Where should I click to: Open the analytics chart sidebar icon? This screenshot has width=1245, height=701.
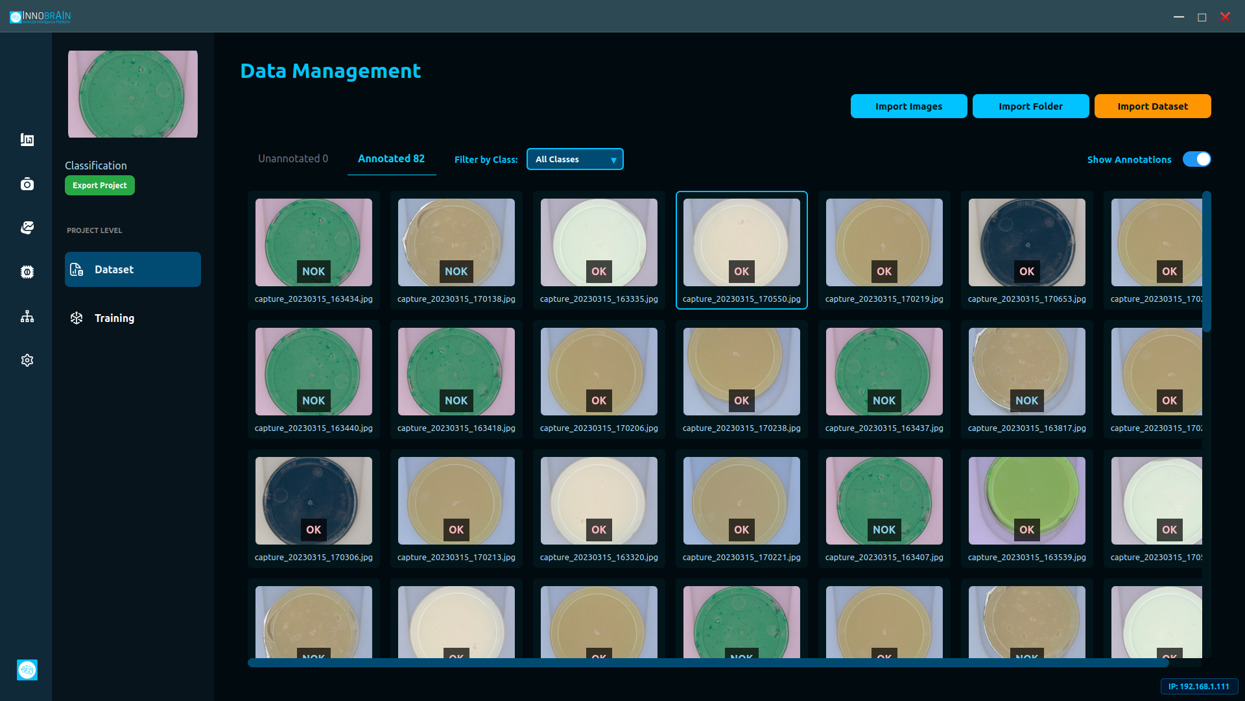pyautogui.click(x=27, y=228)
